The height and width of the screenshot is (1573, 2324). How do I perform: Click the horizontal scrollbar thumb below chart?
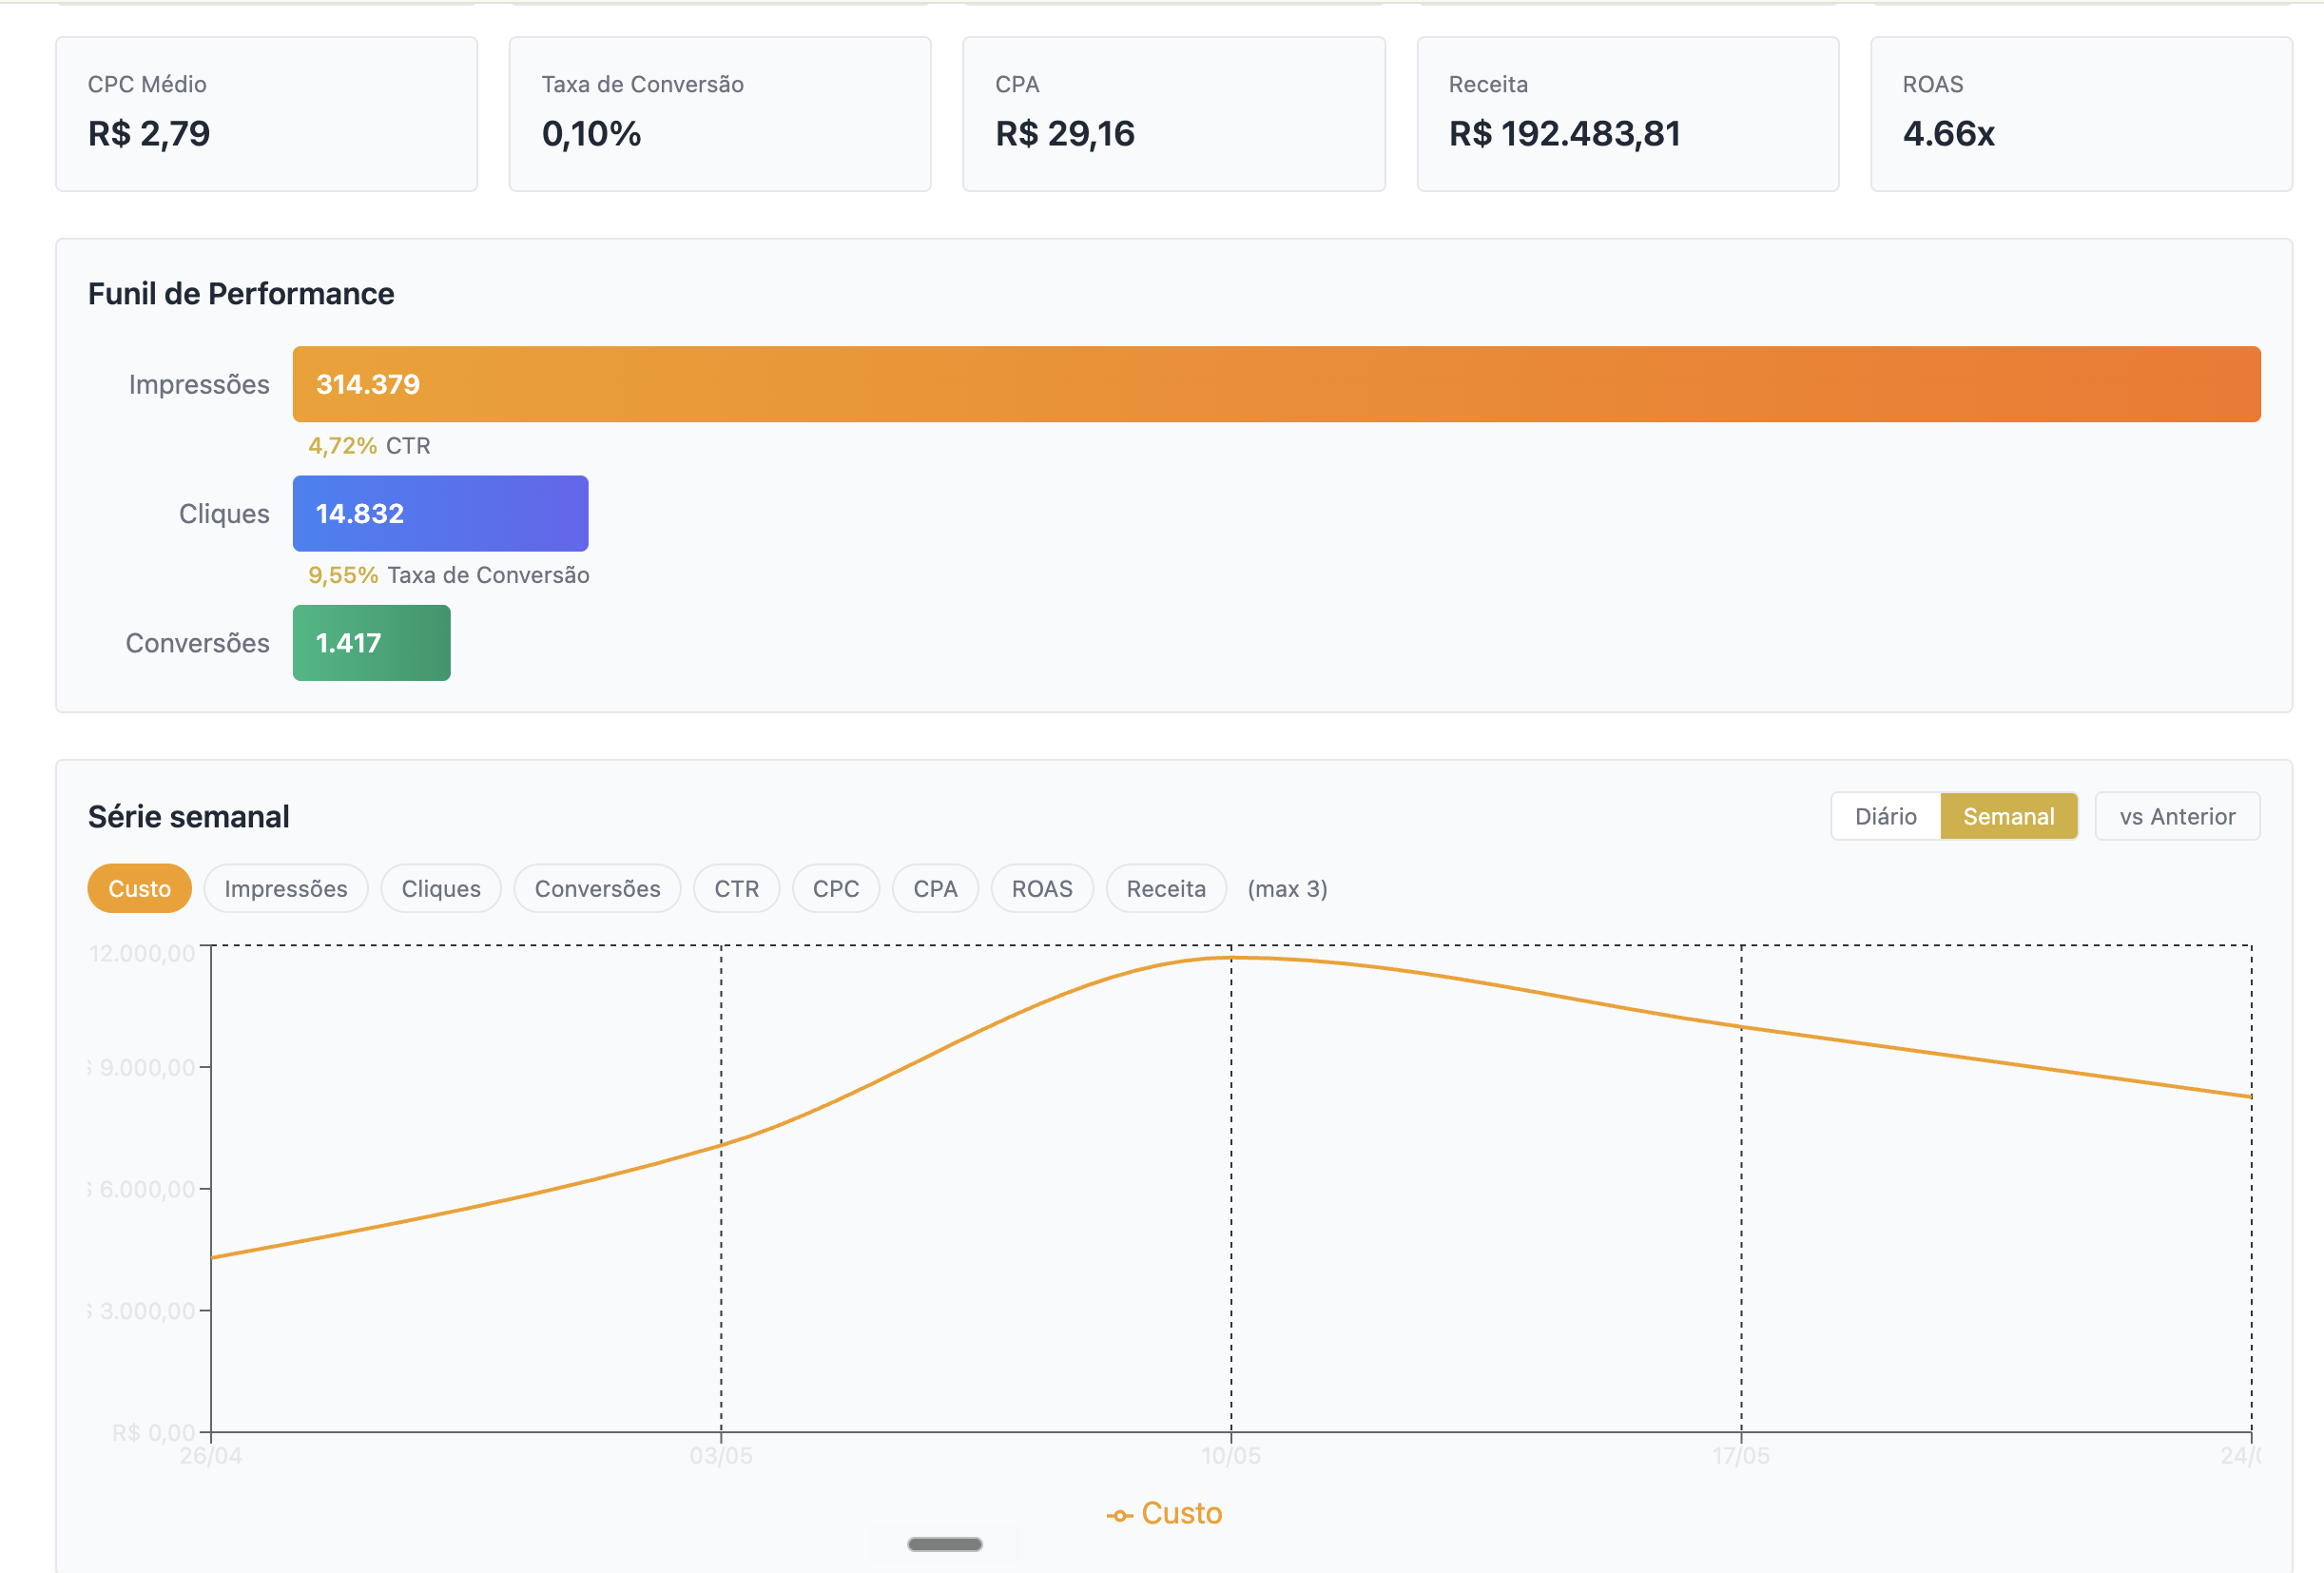pos(945,1544)
